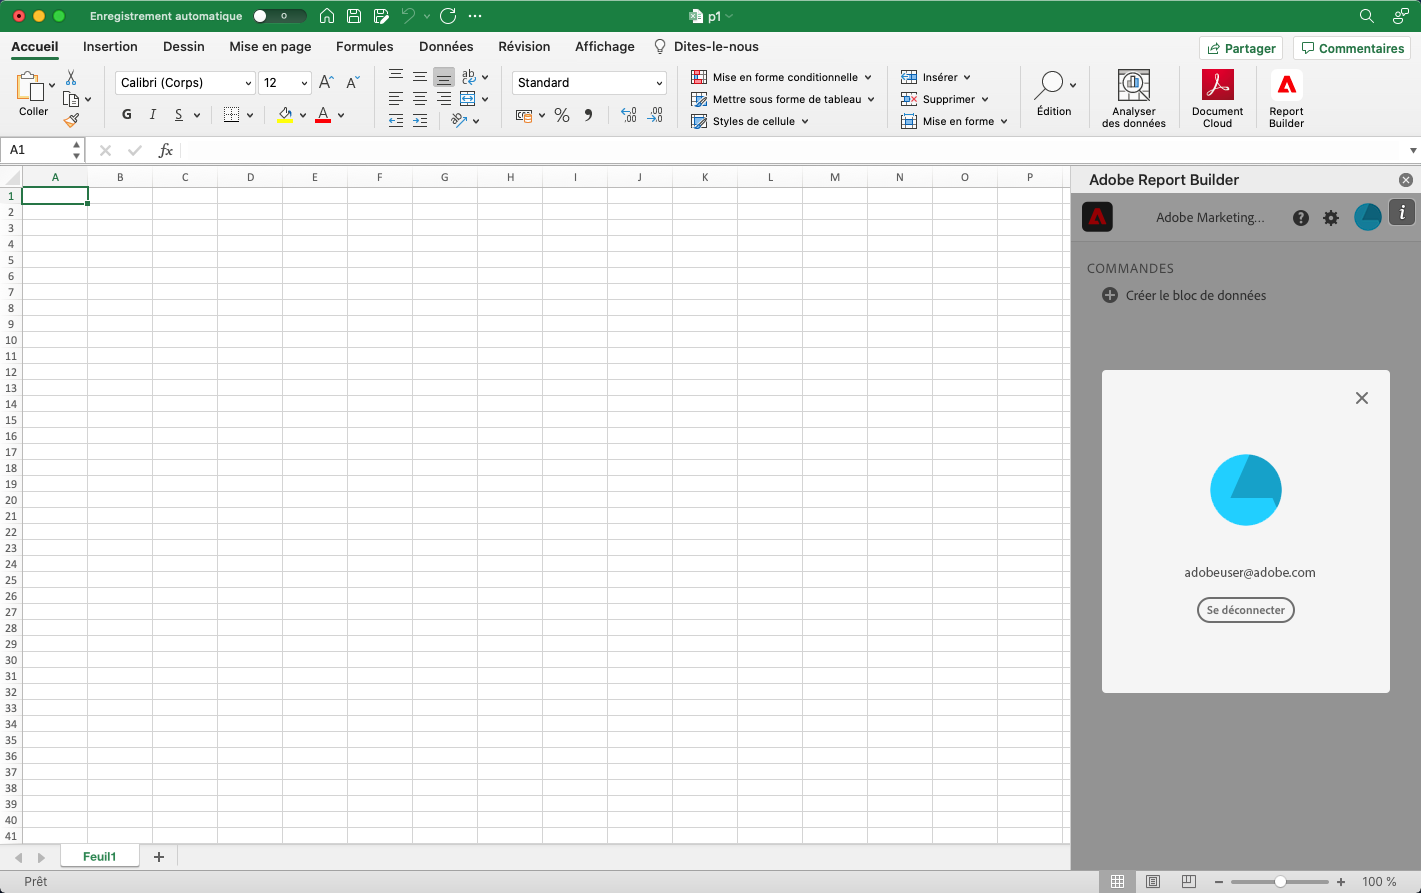Apply cell borders with the borders icon
Screen dimensions: 1421x893
[x=231, y=115]
